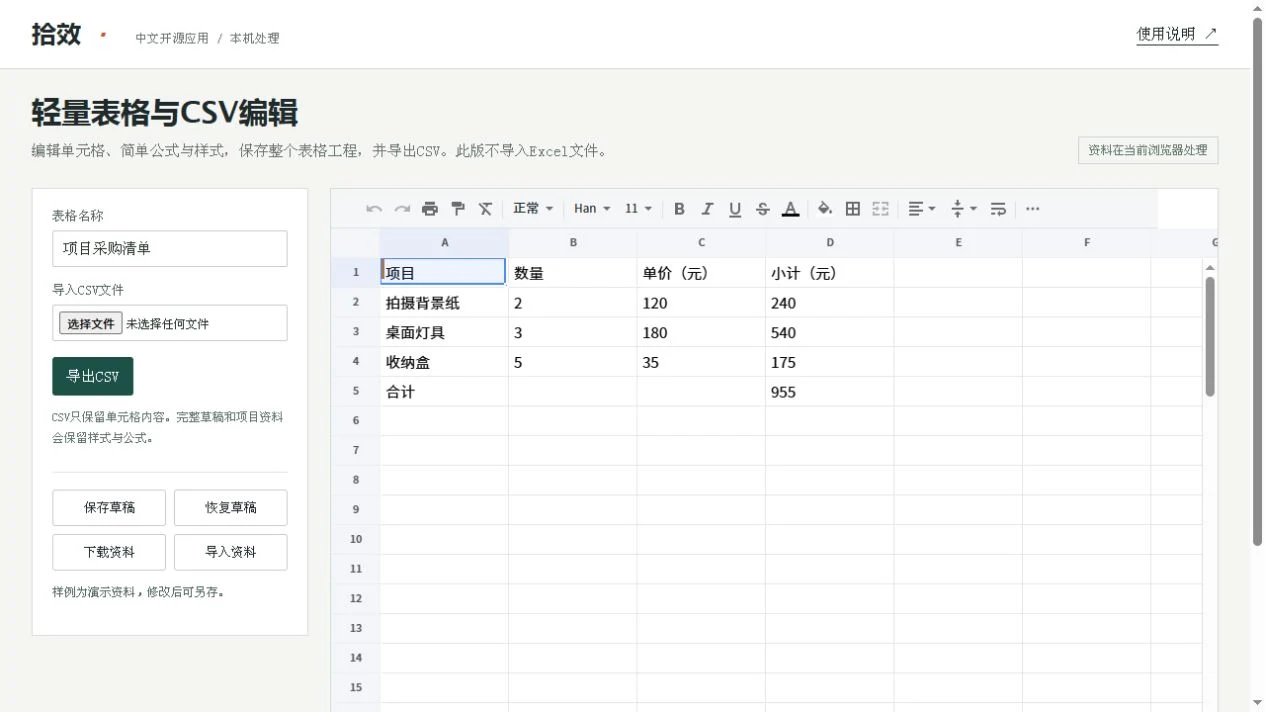This screenshot has height=712, width=1265.
Task: Select cell containing 桌面灯具
Action: click(444, 332)
